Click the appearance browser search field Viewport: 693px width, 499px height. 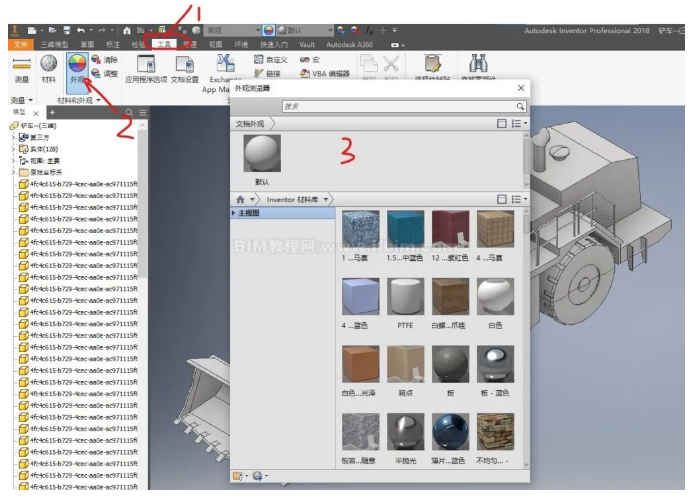point(400,105)
